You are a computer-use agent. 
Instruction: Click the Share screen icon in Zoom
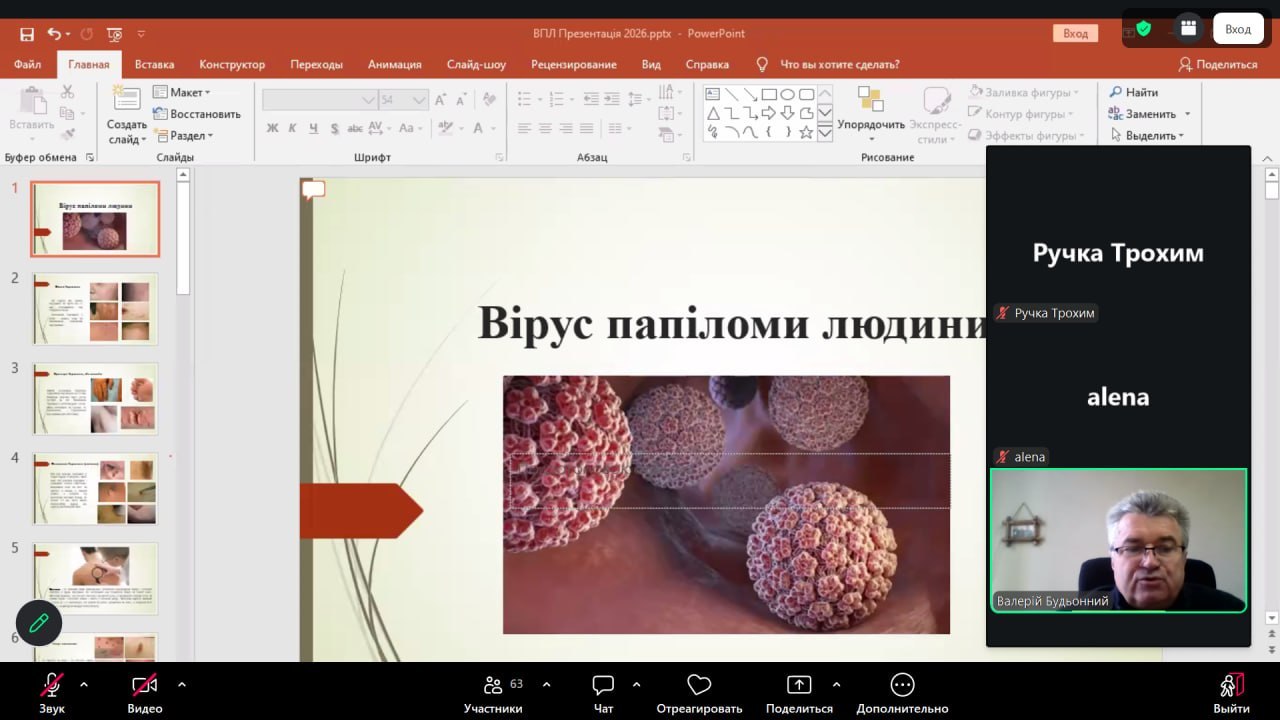[799, 685]
